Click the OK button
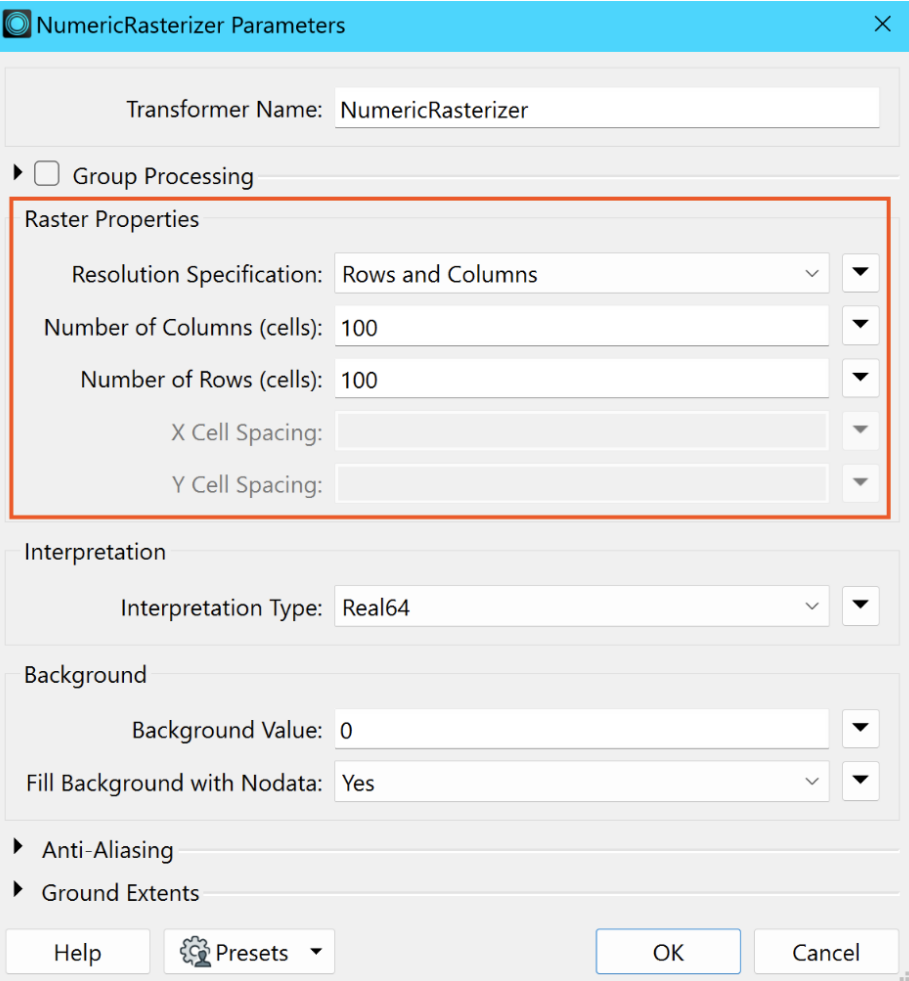The image size is (909, 981). pos(668,952)
